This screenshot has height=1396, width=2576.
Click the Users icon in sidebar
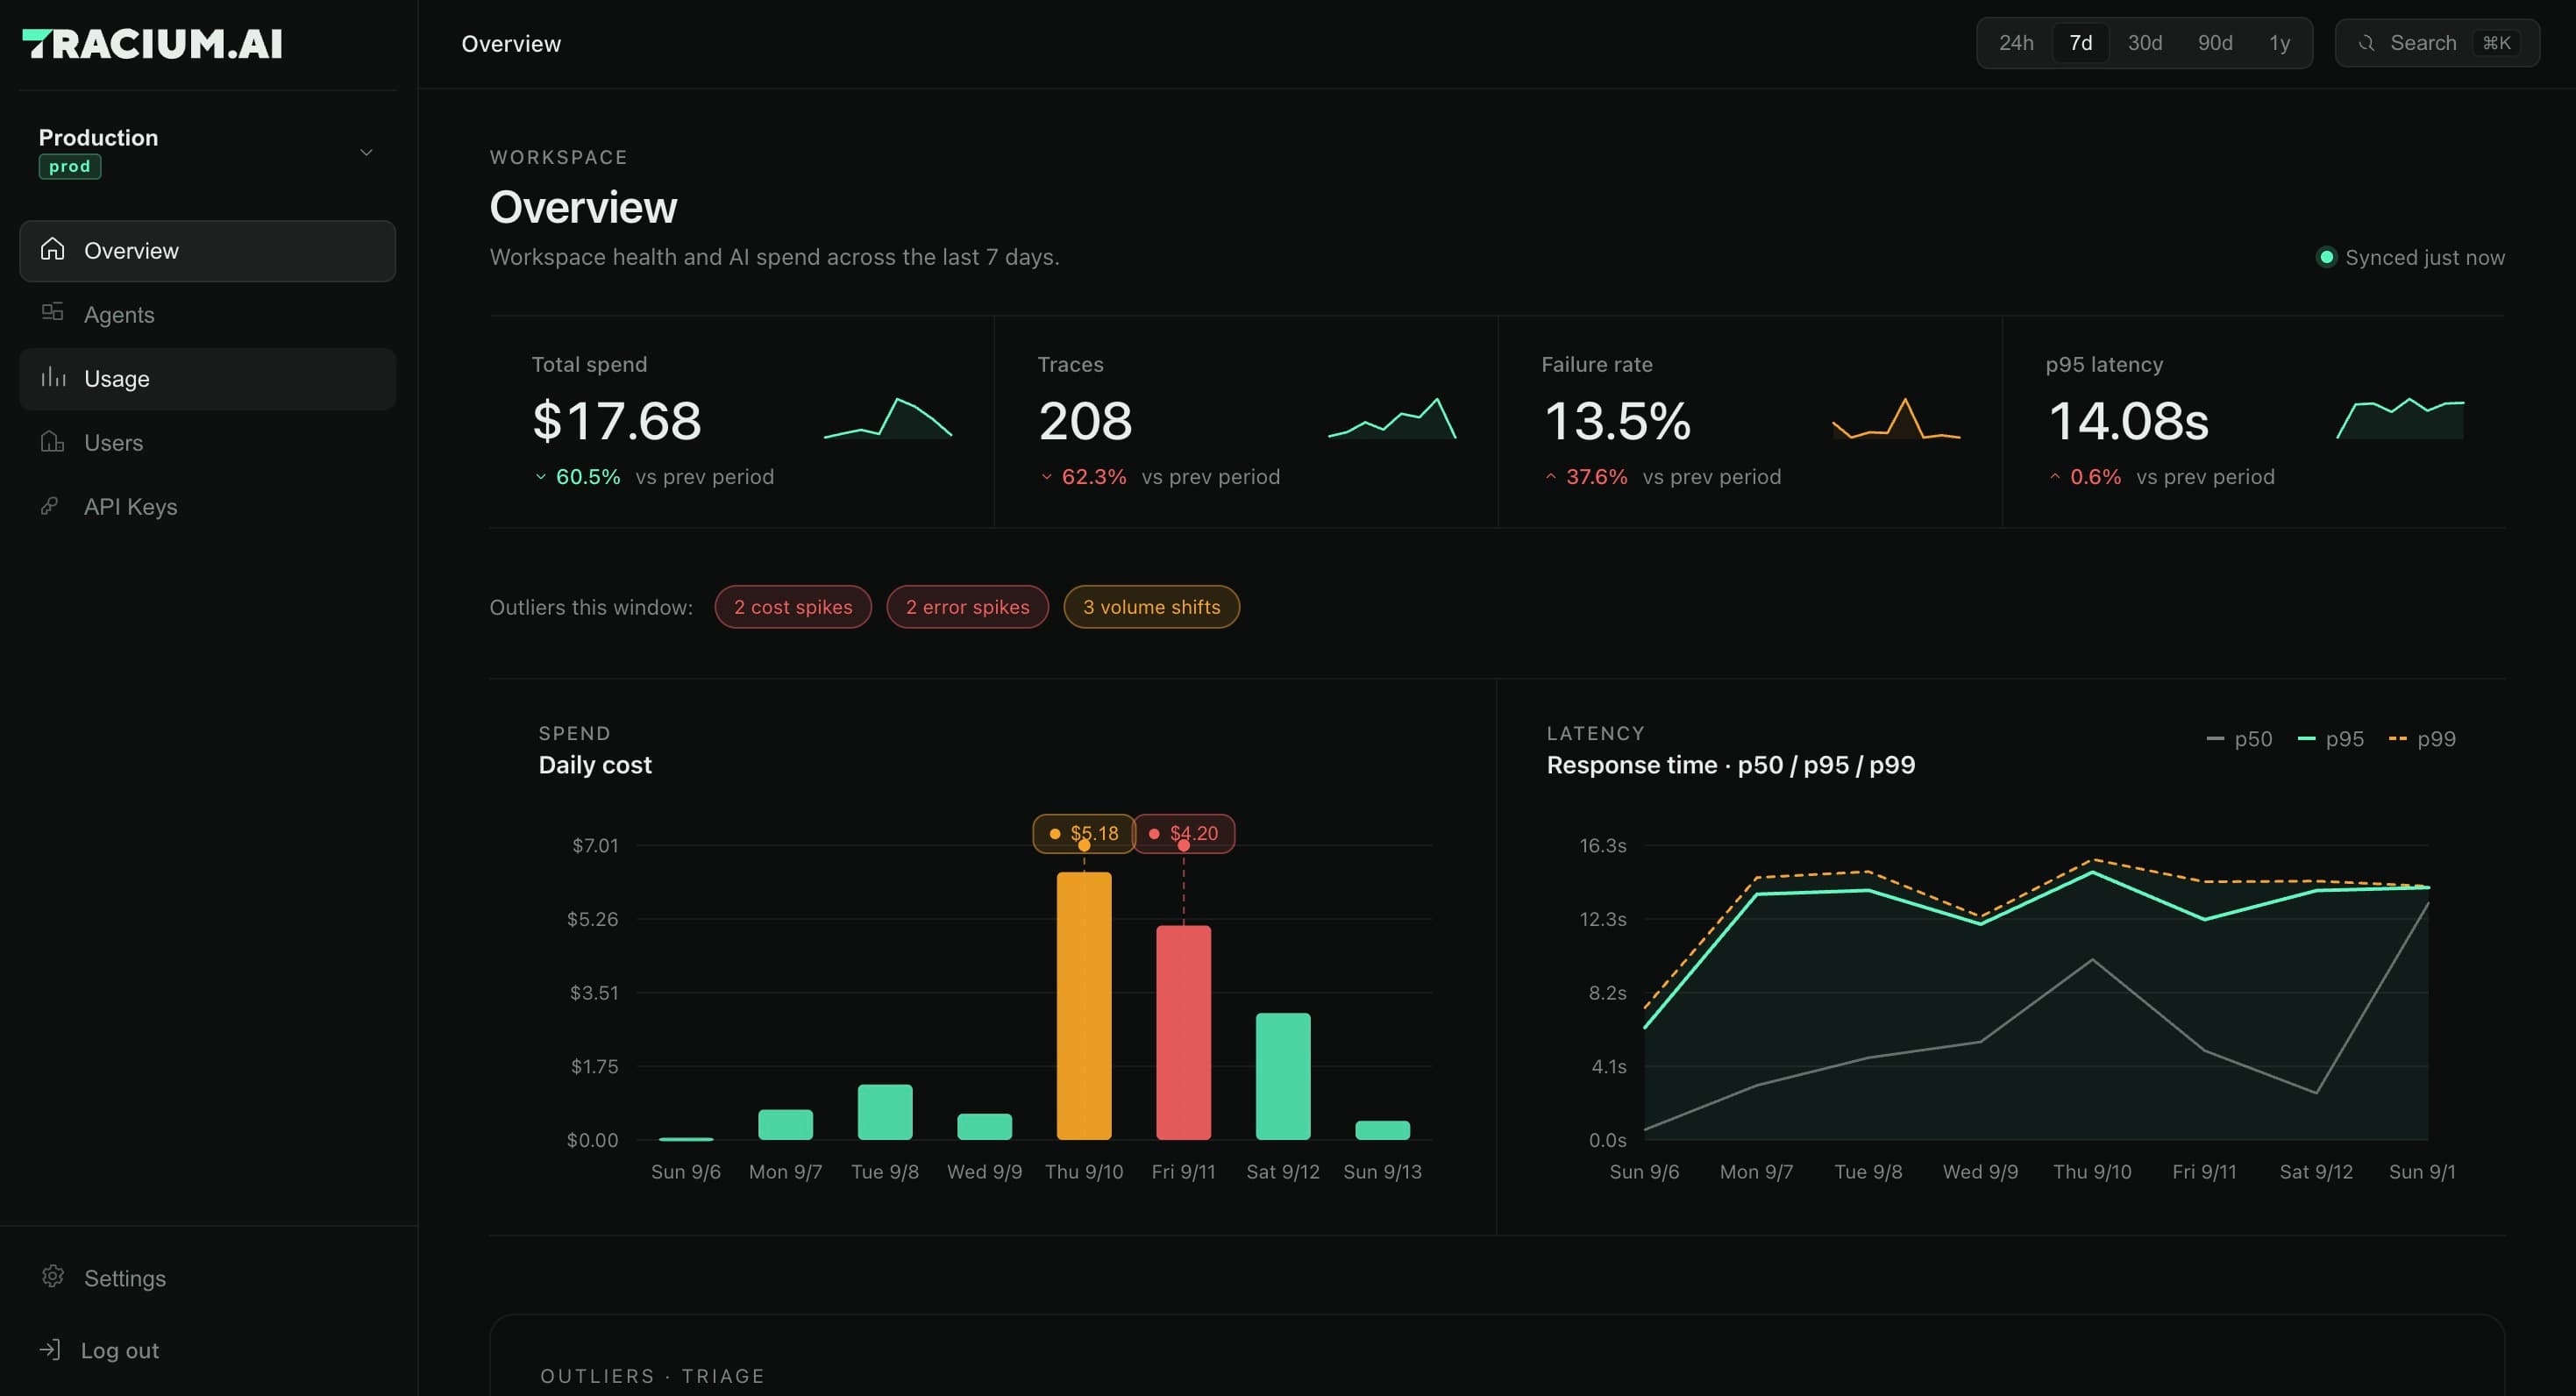52,441
